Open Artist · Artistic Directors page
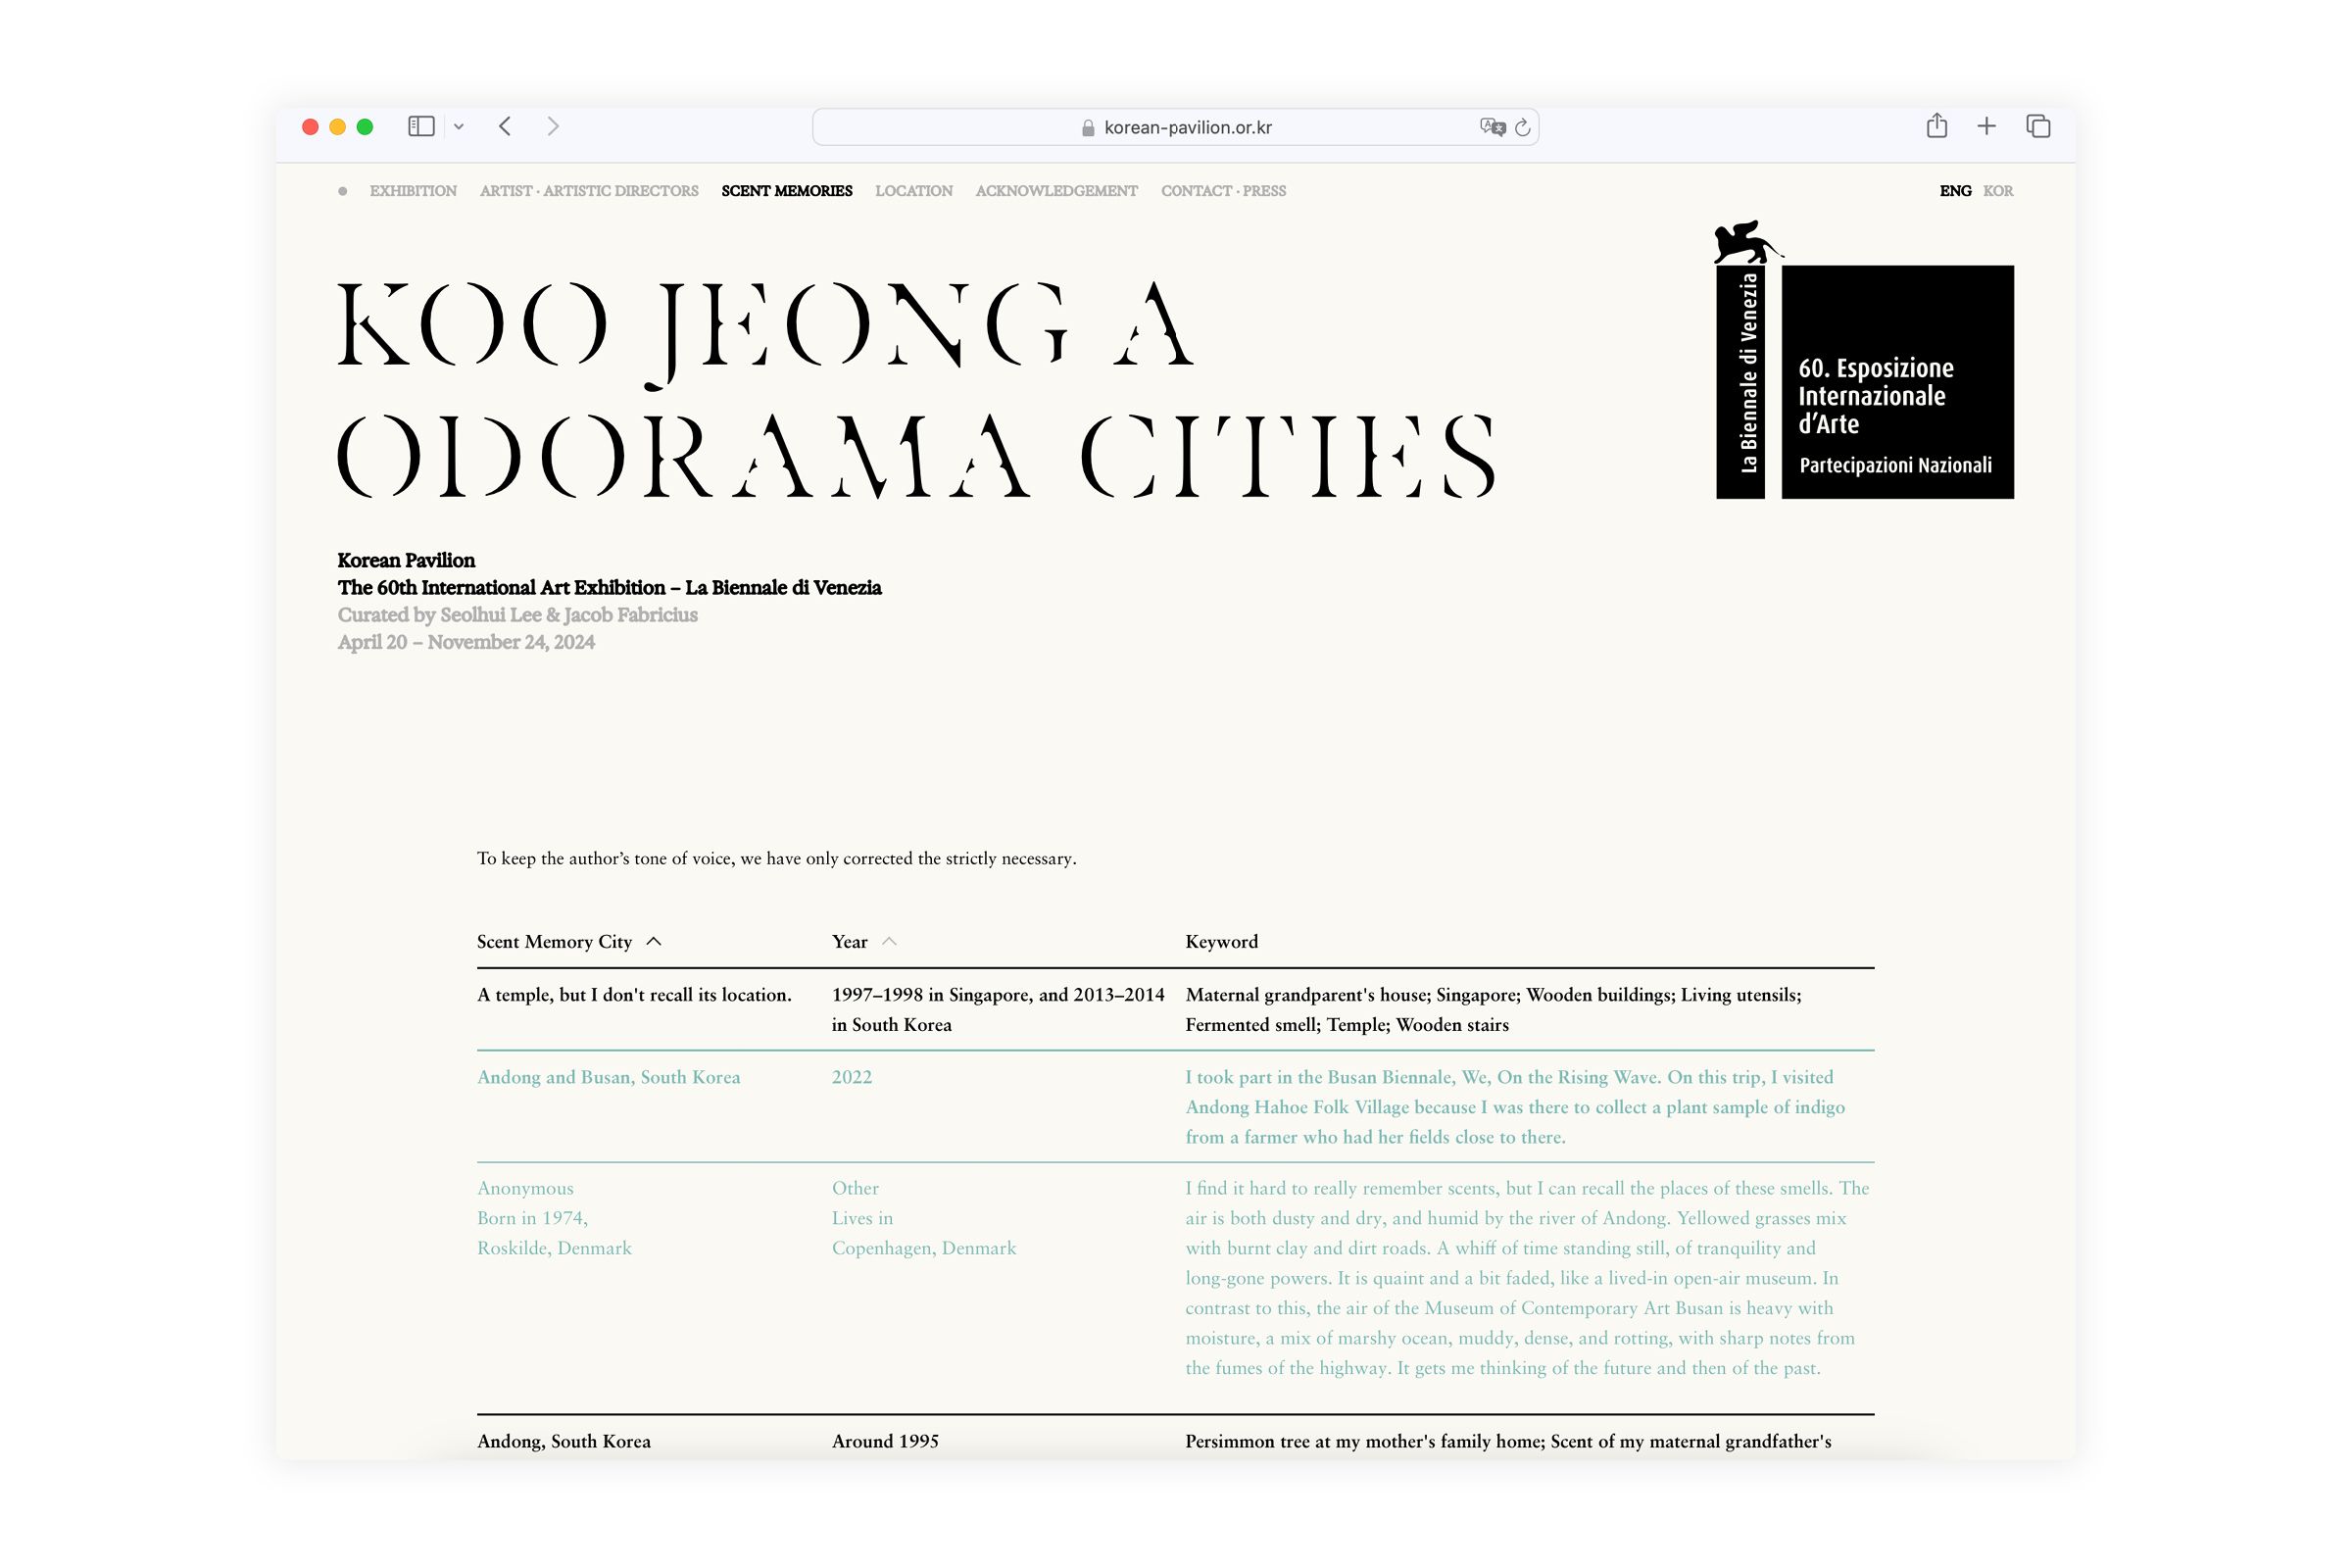The width and height of the screenshot is (2352, 1568). pyautogui.click(x=589, y=191)
